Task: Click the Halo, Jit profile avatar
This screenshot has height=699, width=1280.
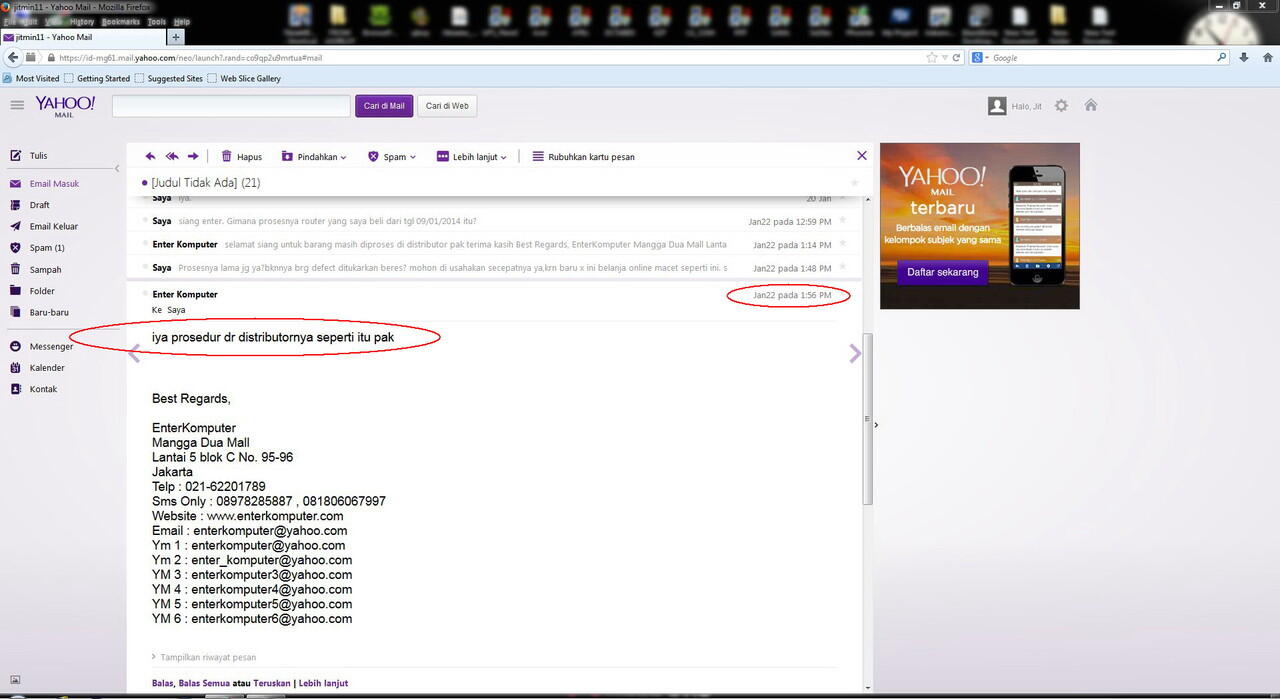Action: point(997,106)
